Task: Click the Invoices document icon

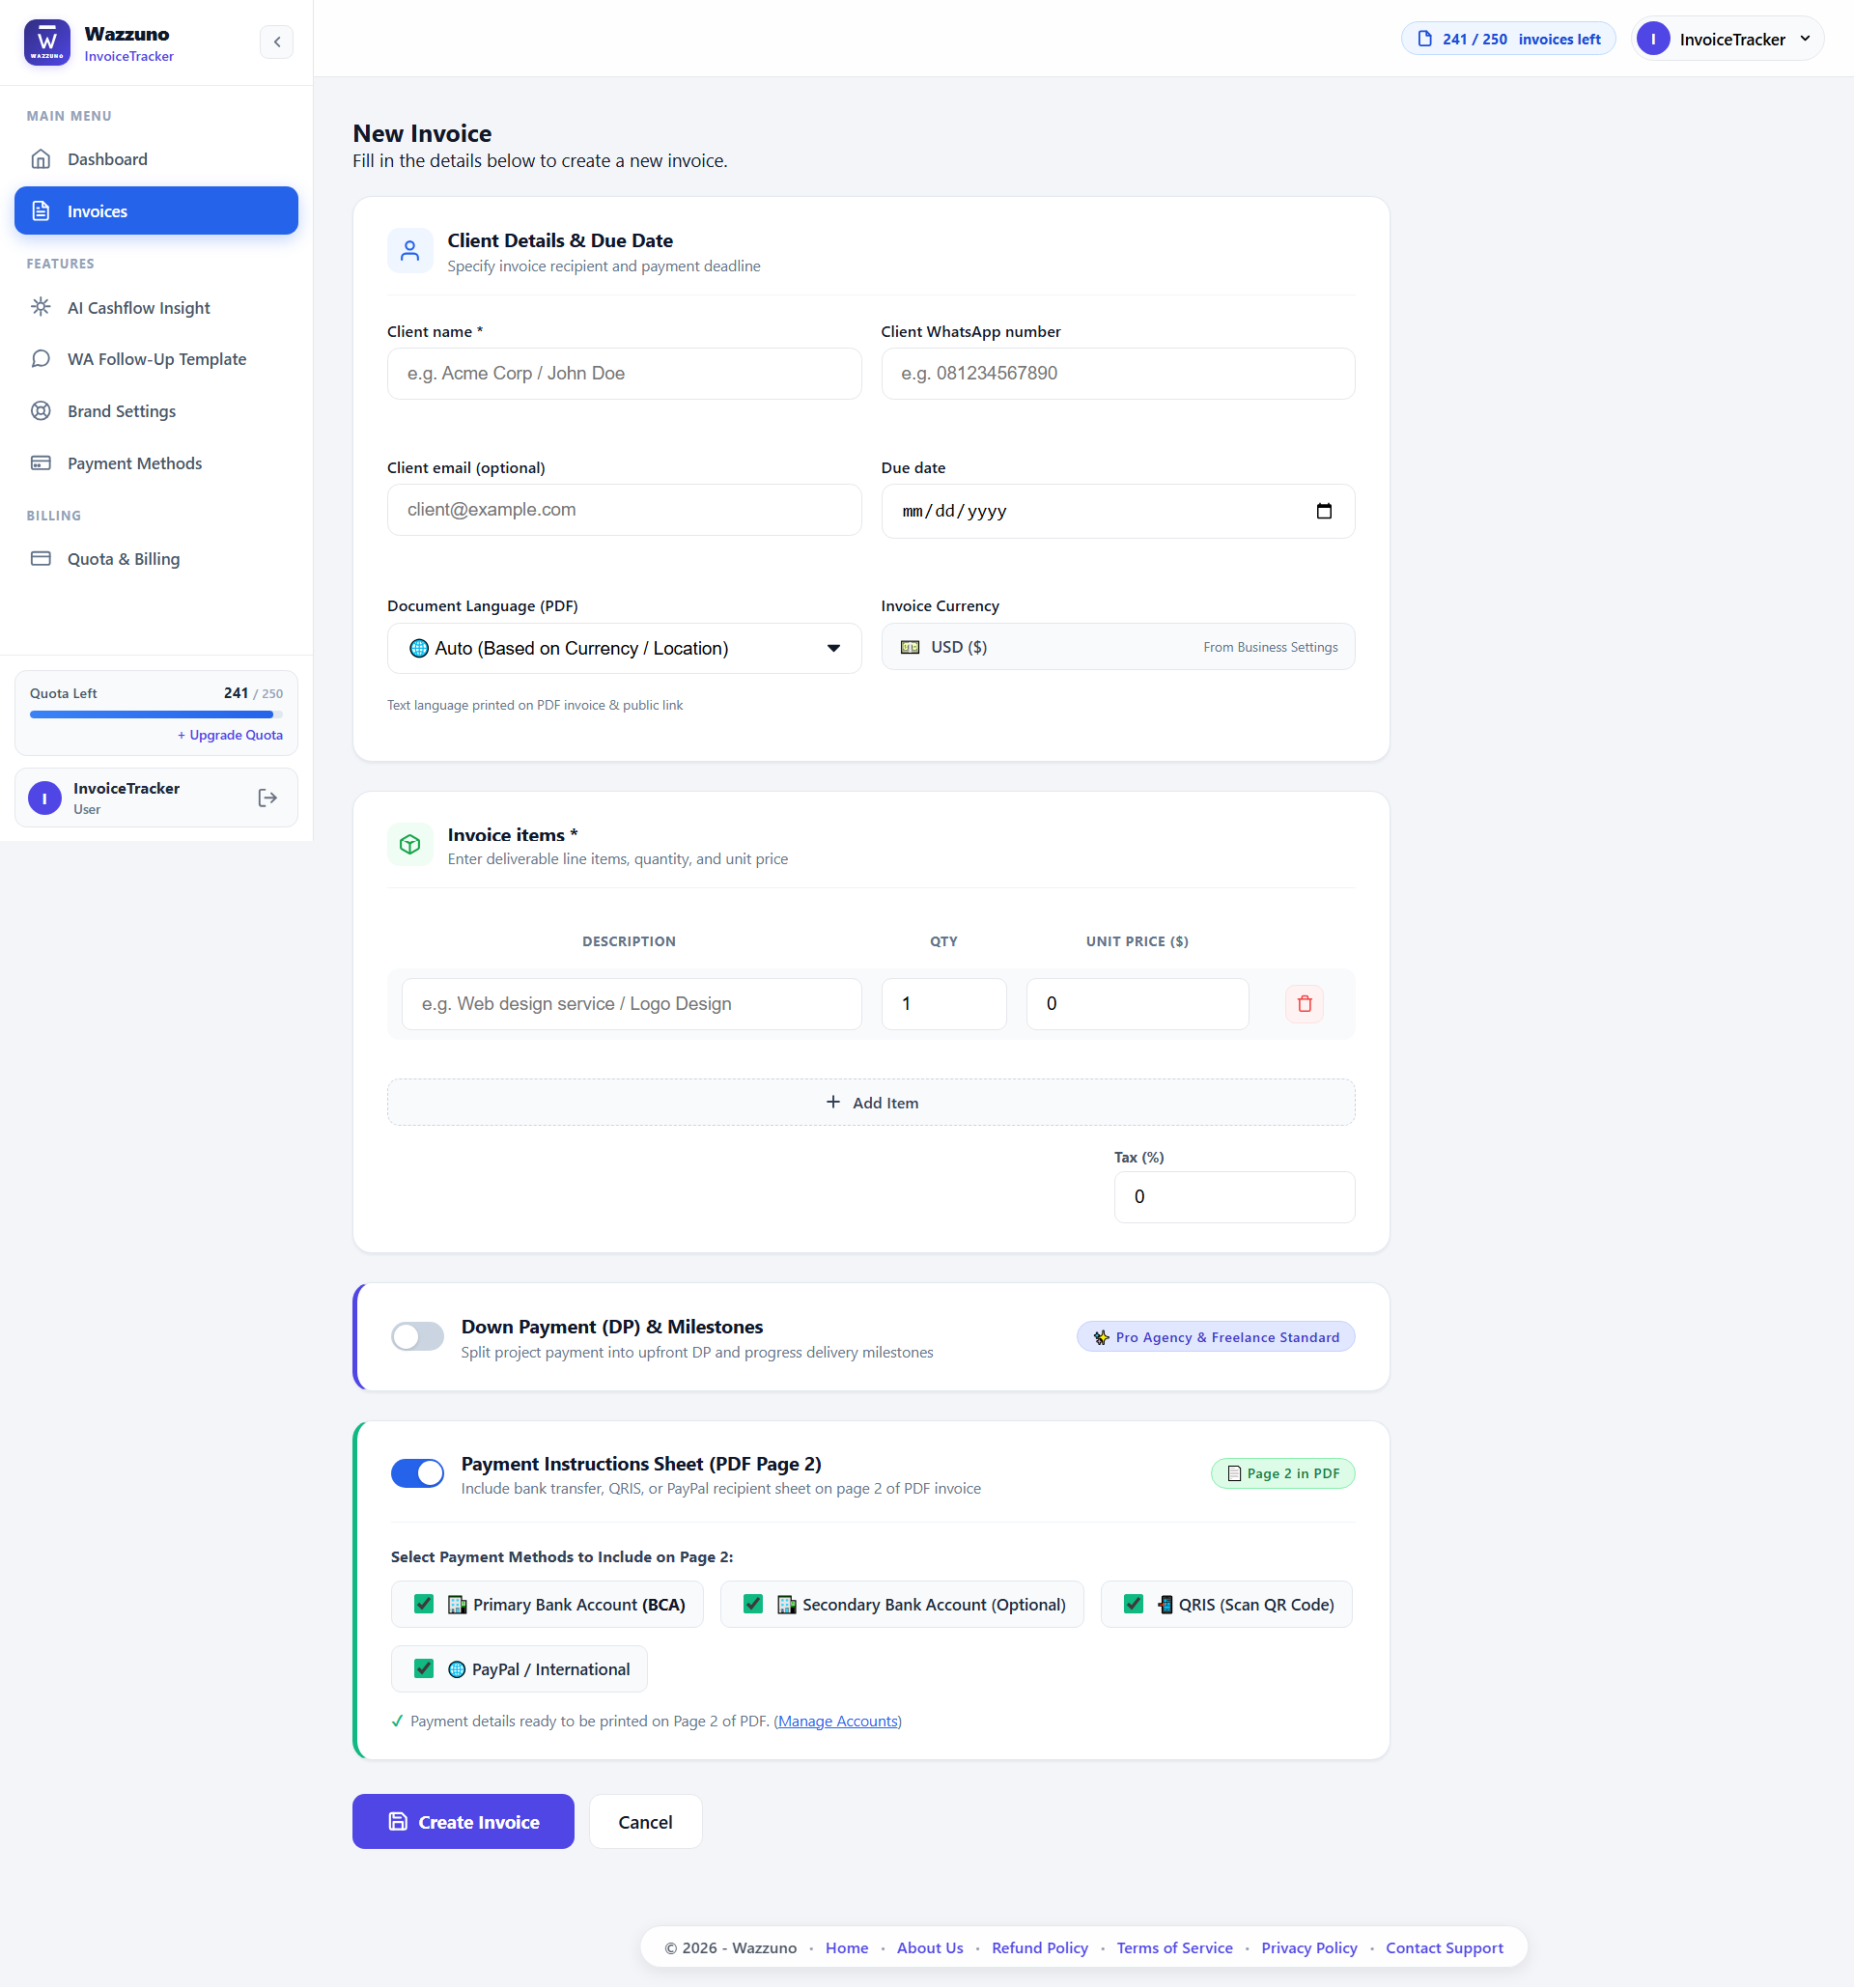Action: (x=41, y=211)
